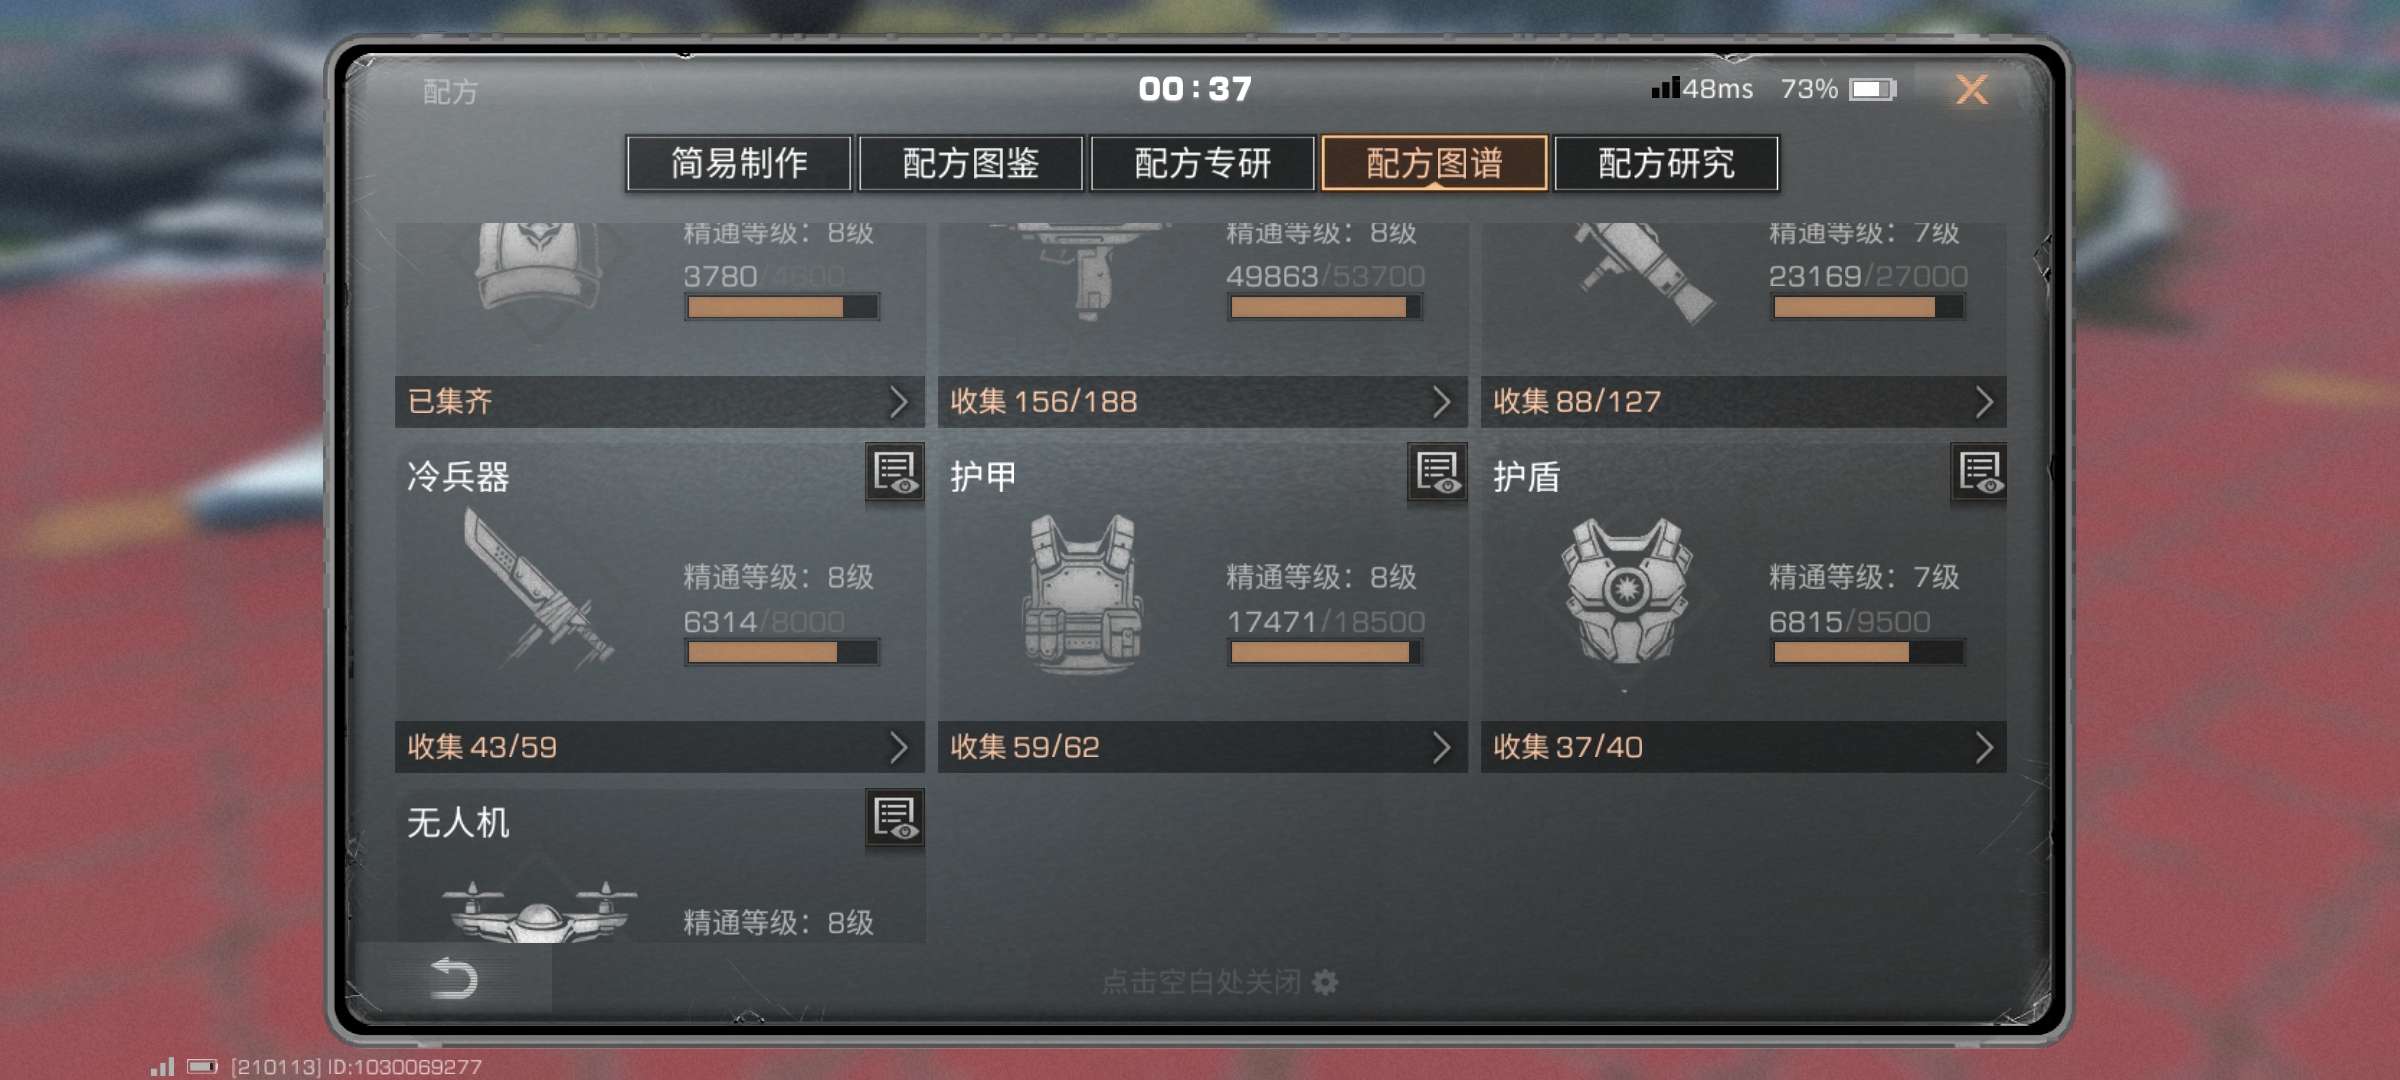Select the armor vest image

[x=1083, y=593]
